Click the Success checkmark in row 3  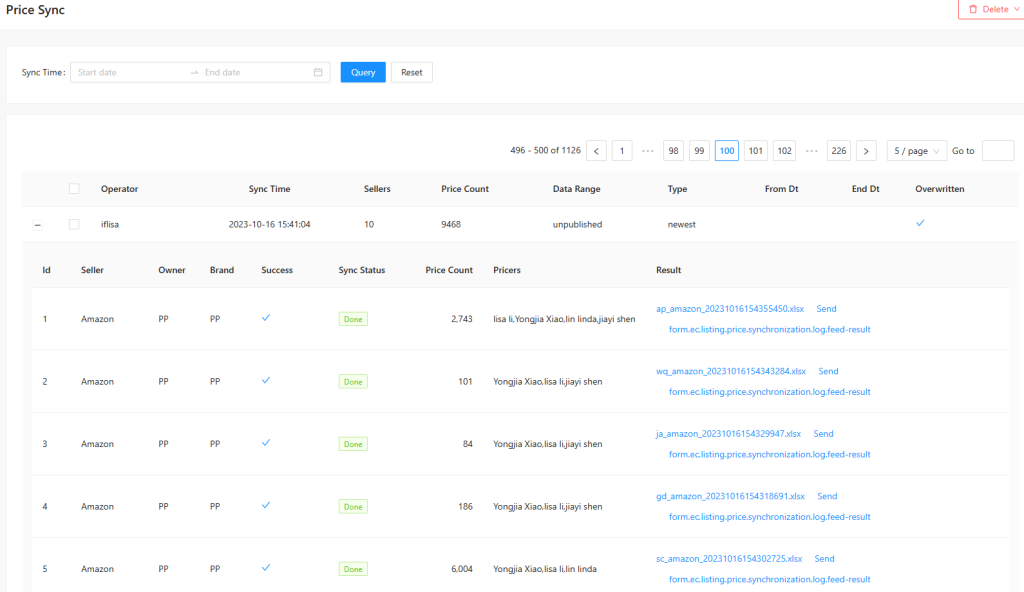[266, 443]
